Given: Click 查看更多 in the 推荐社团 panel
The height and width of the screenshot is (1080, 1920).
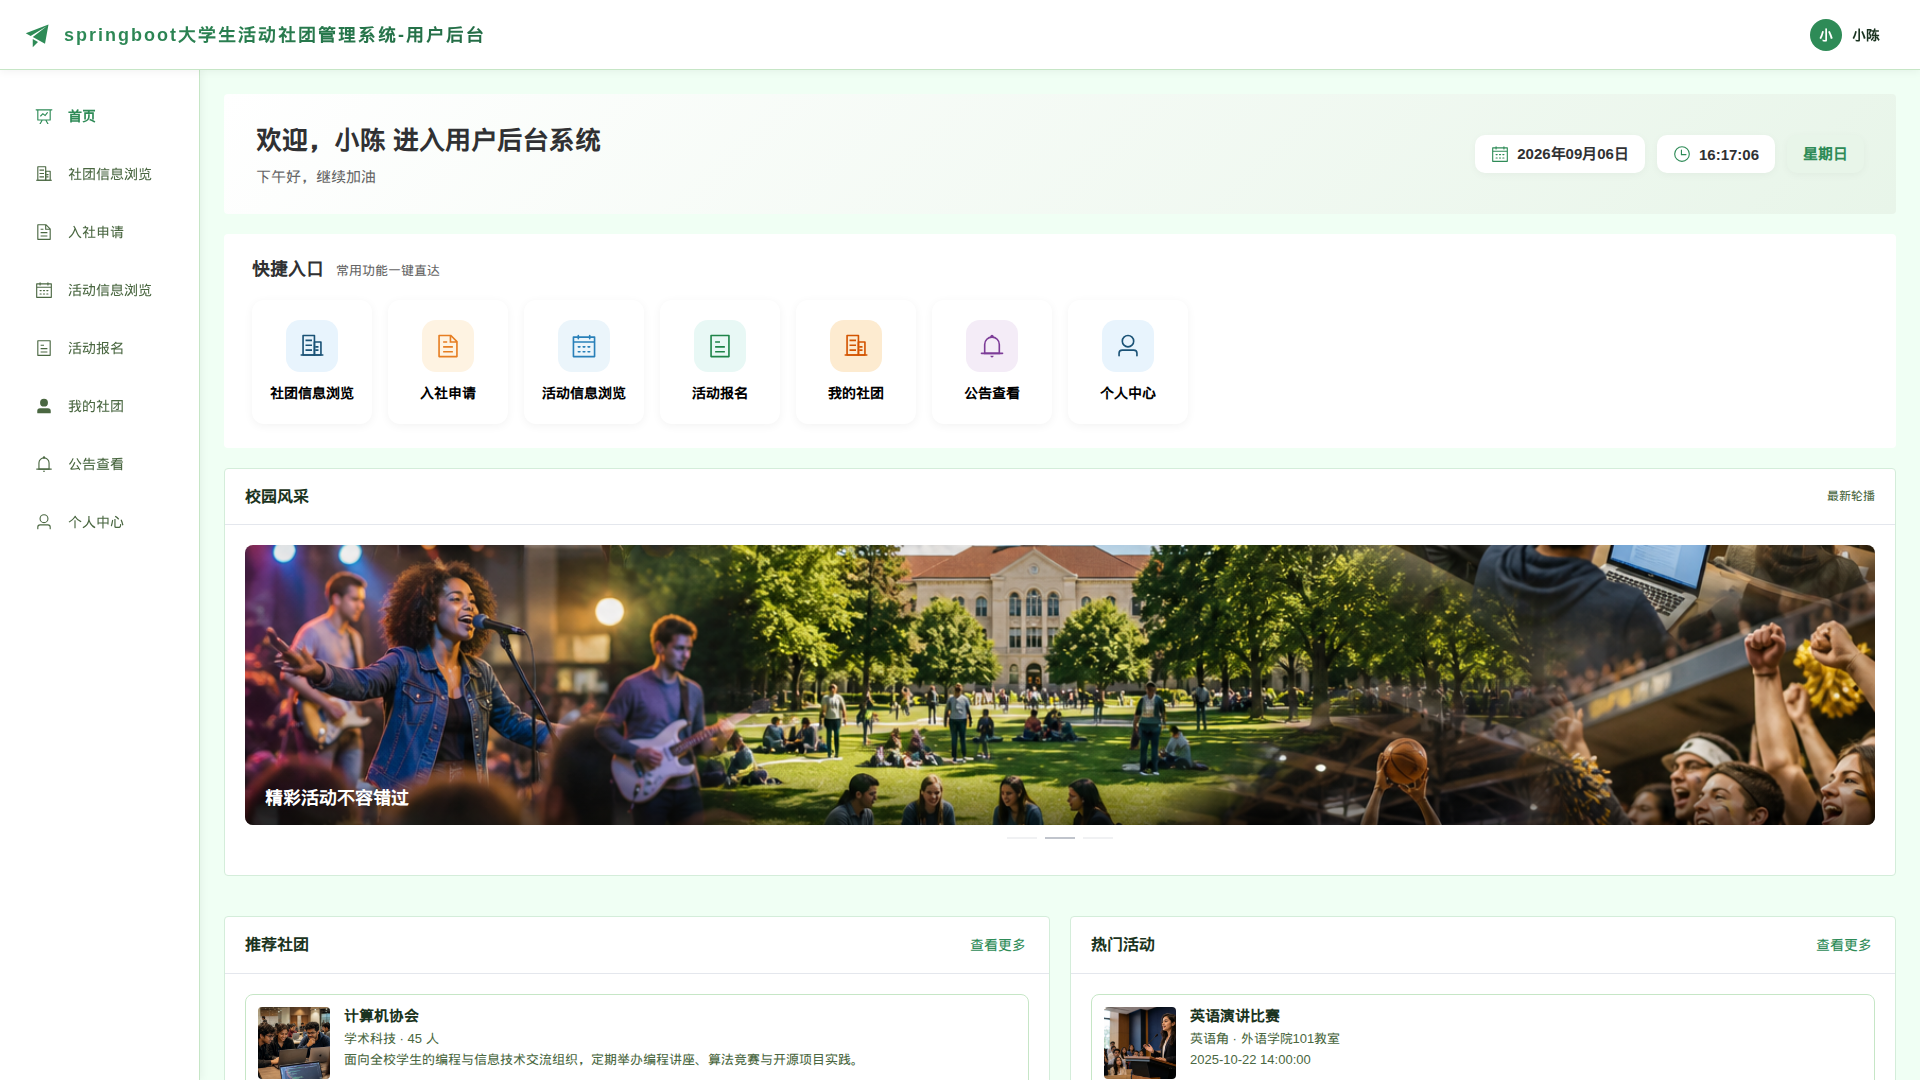Looking at the screenshot, I should [x=998, y=945].
